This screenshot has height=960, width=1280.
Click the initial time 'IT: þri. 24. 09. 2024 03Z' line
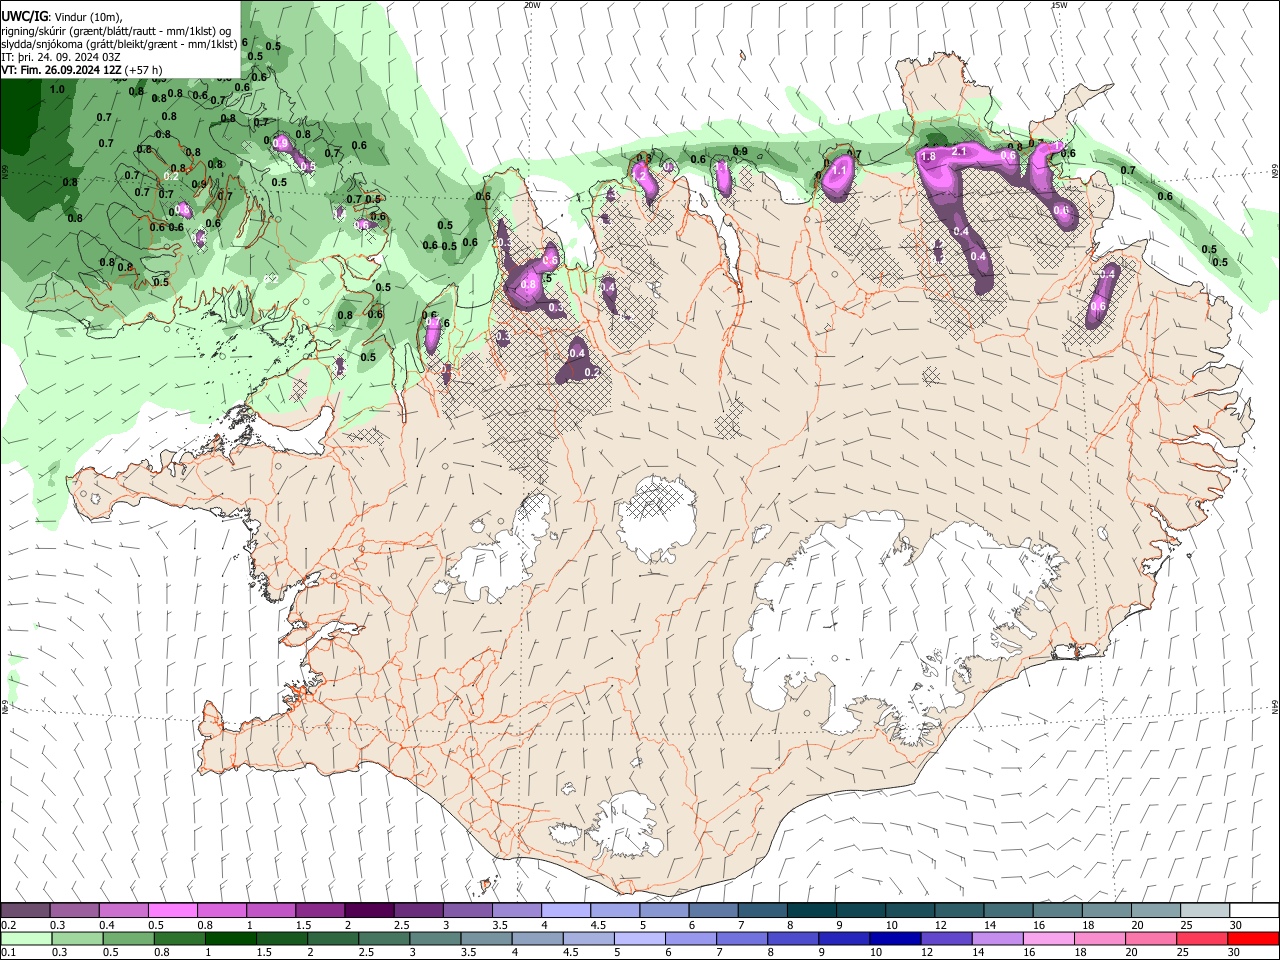pos(62,57)
